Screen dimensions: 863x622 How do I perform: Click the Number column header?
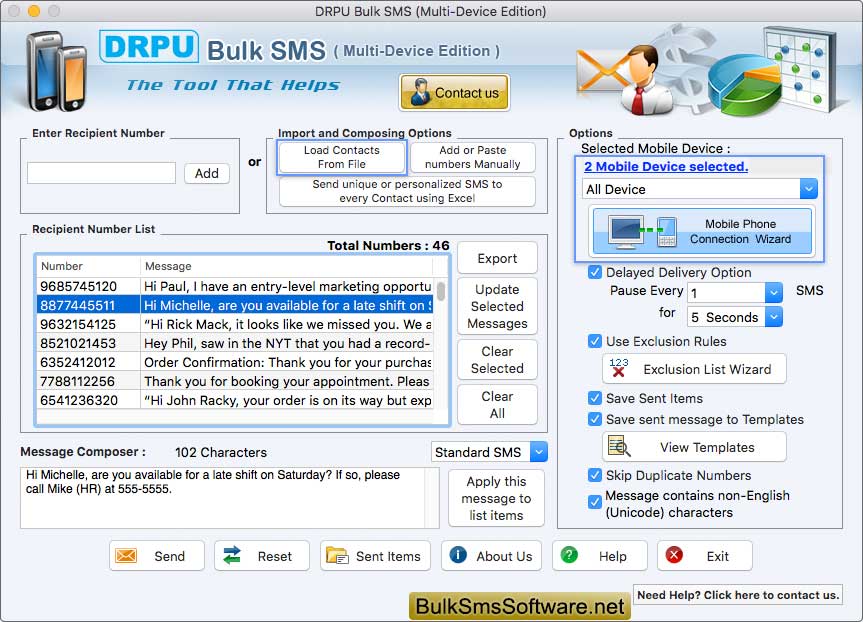[88, 266]
